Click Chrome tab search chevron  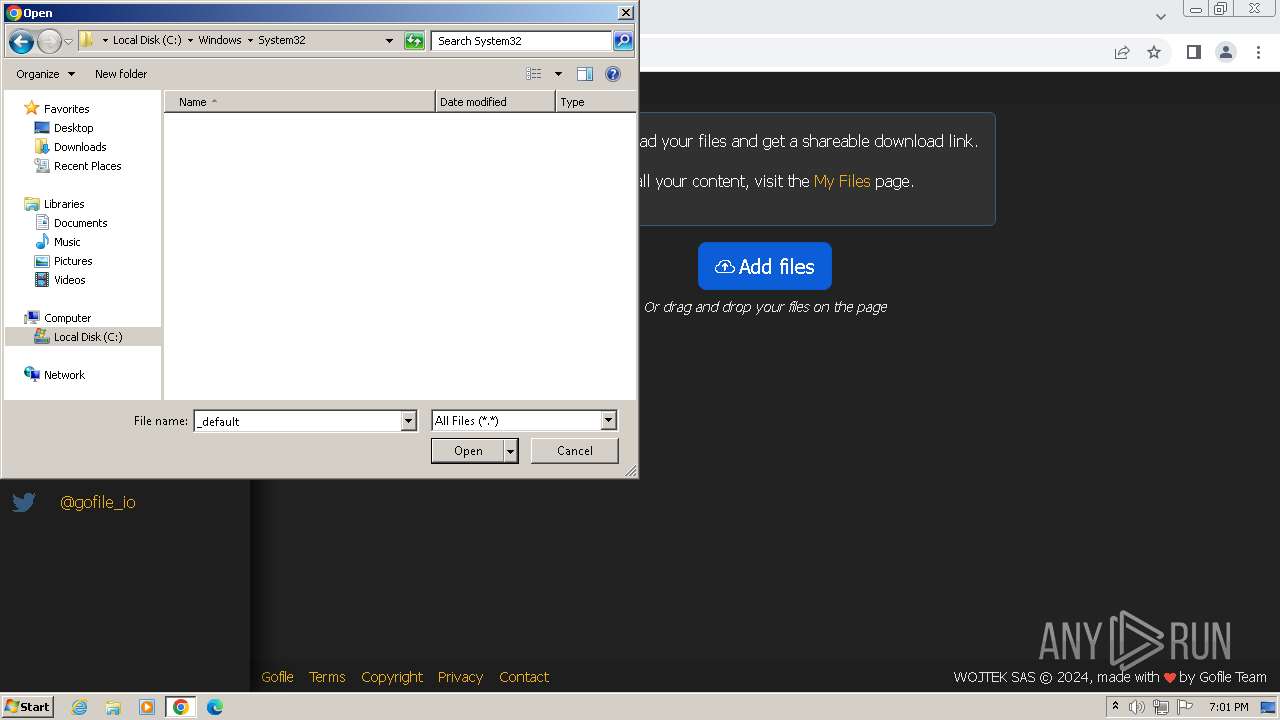pyautogui.click(x=1160, y=16)
